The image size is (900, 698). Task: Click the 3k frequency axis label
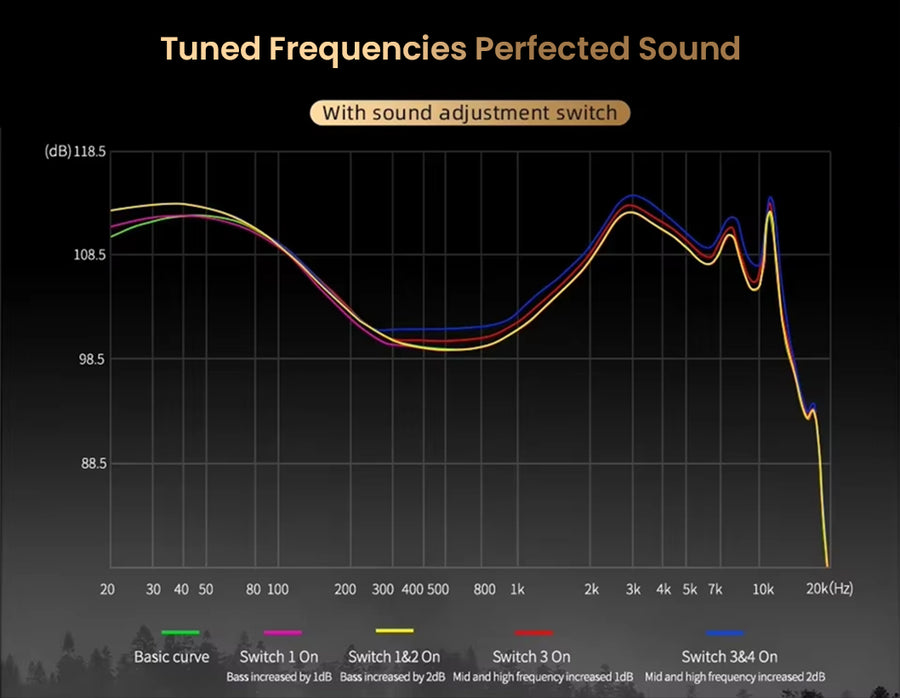633,589
